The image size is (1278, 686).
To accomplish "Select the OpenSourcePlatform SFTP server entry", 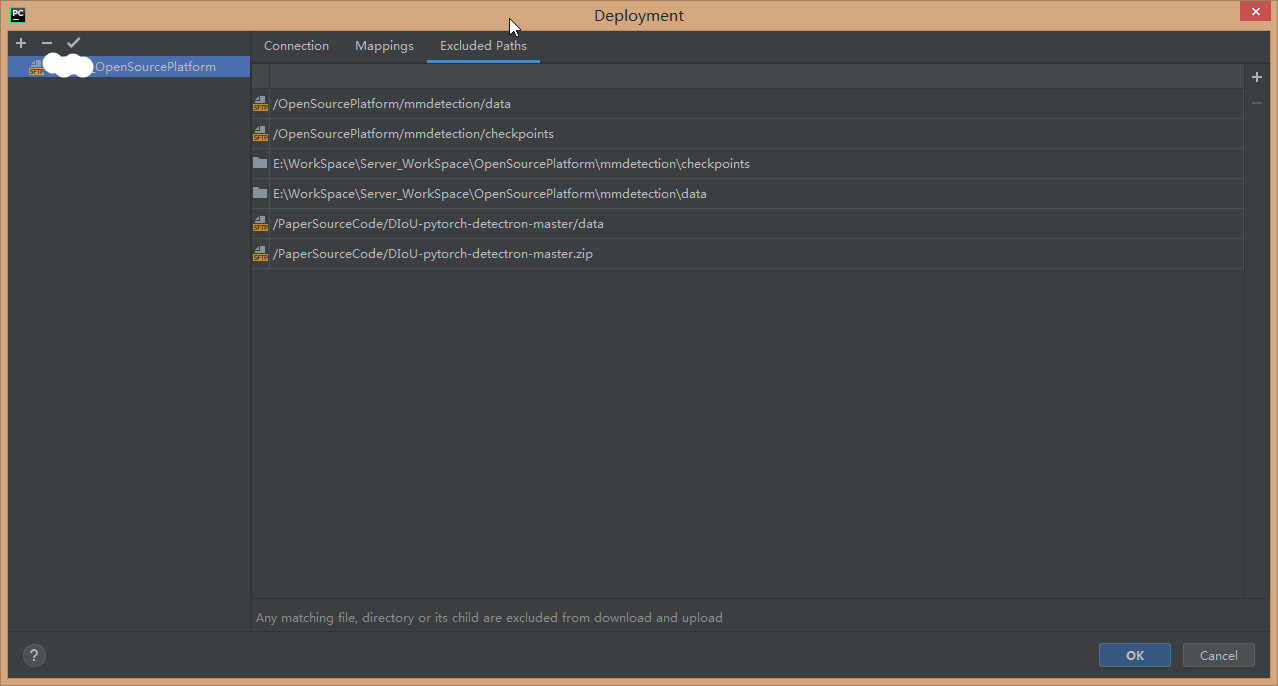I will pos(129,67).
